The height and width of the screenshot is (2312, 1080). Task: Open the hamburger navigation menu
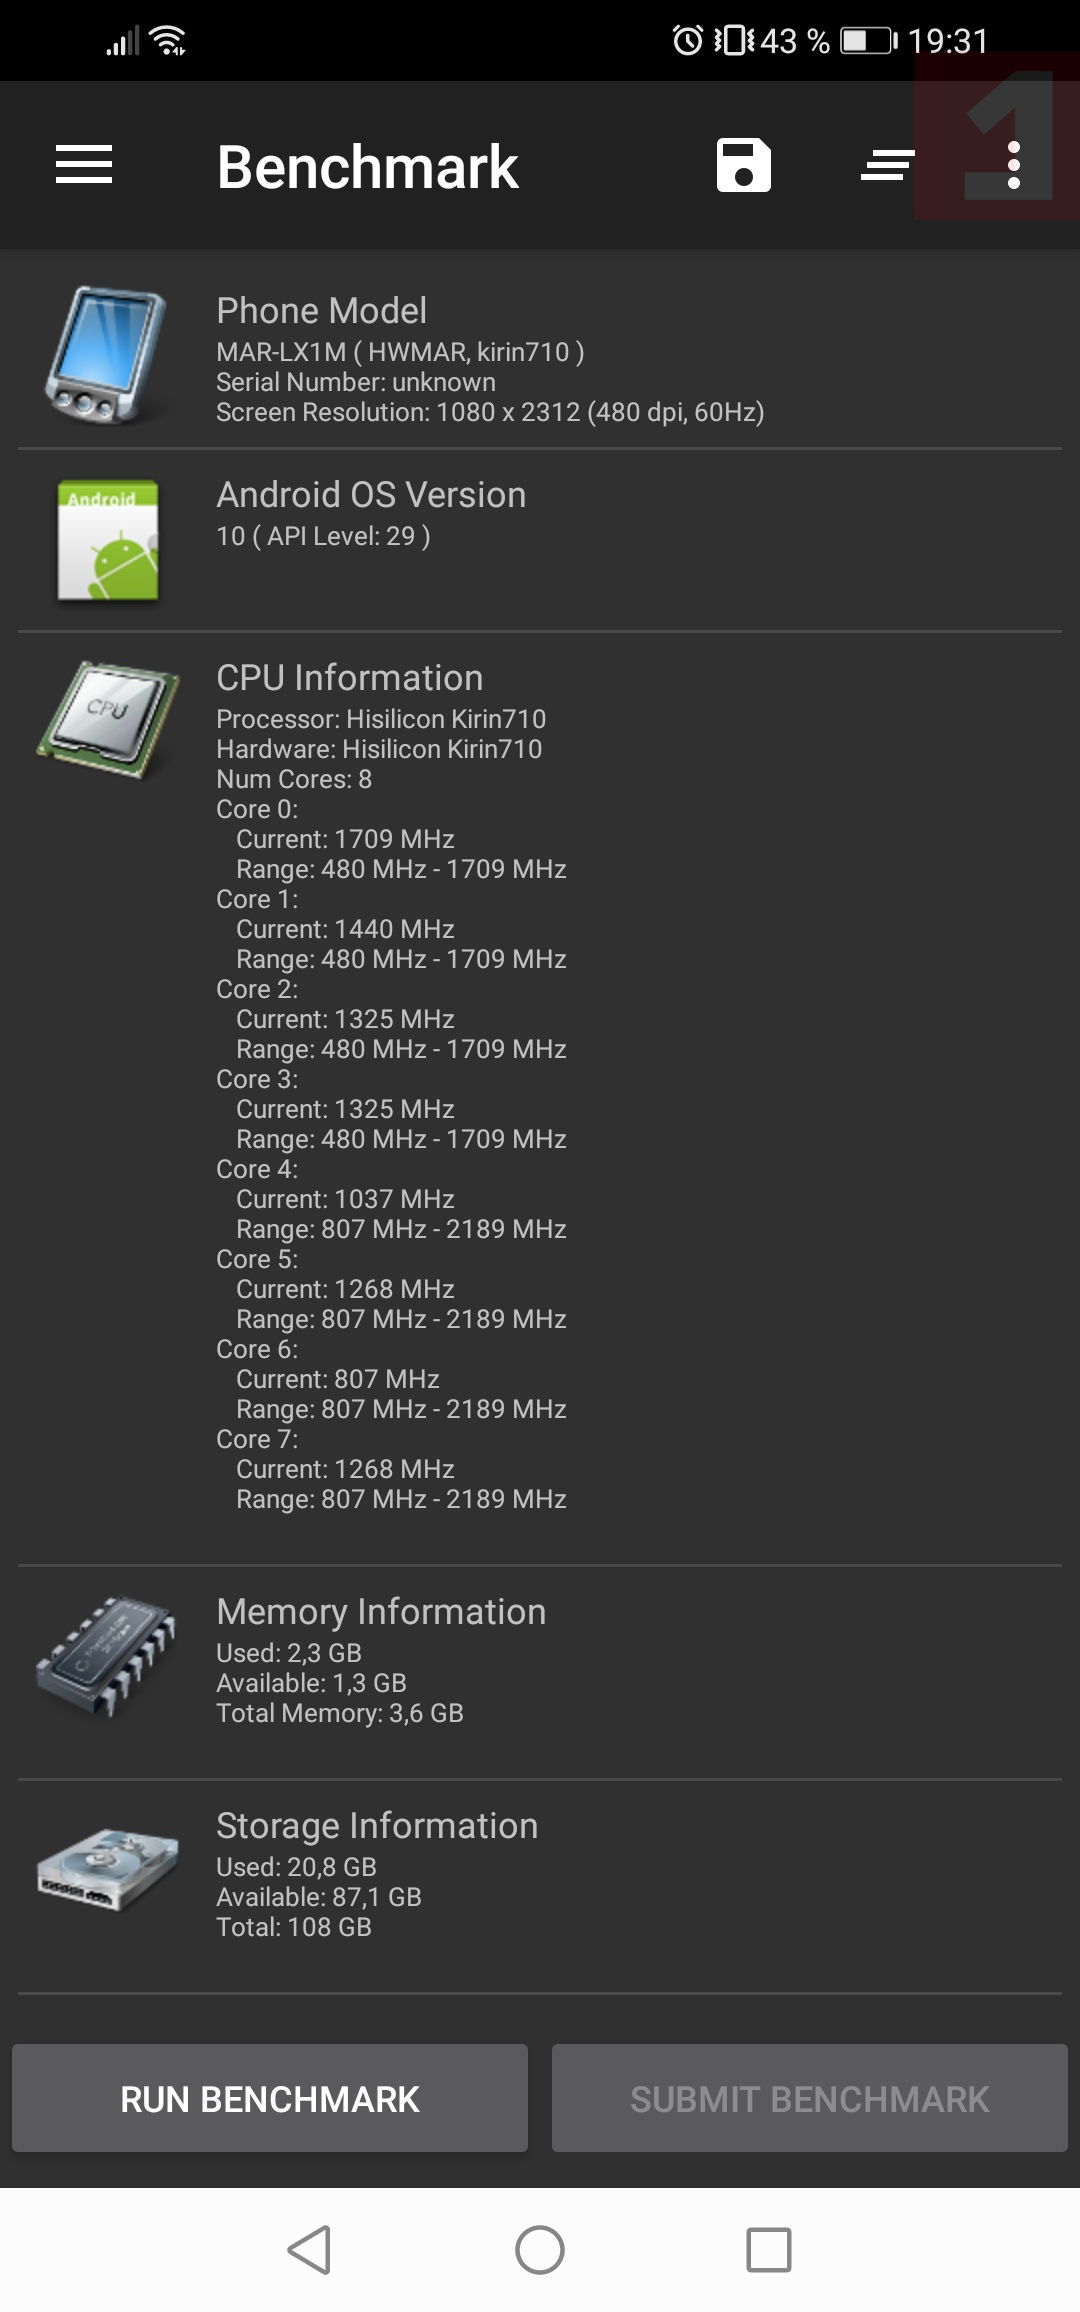pyautogui.click(x=84, y=165)
